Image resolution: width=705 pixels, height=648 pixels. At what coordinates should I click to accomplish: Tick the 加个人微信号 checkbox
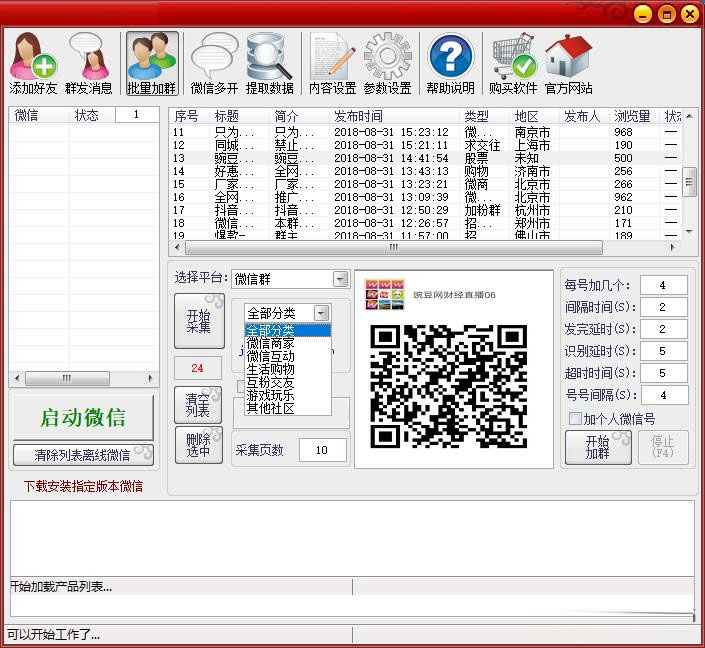(575, 419)
